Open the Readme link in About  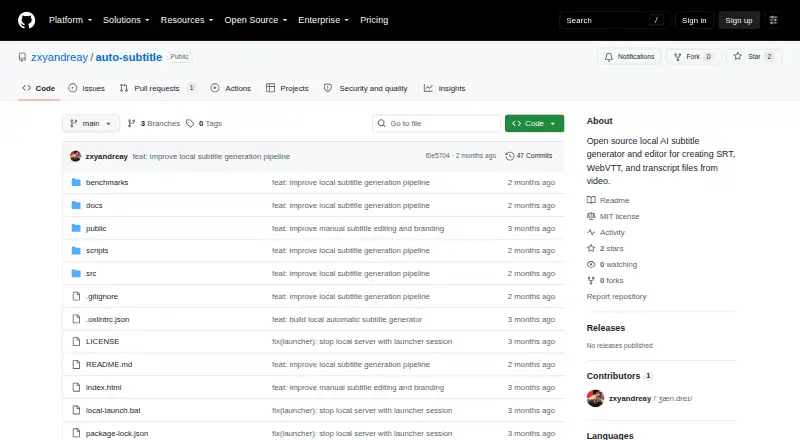pyautogui.click(x=608, y=201)
